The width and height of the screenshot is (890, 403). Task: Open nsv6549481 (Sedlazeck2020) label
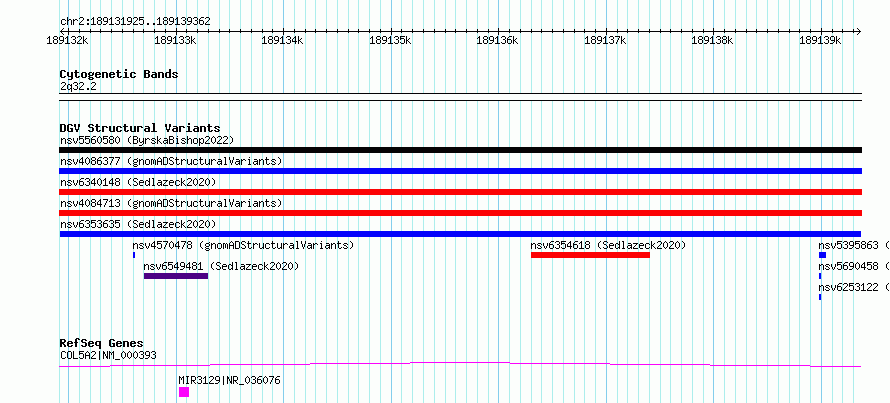[x=221, y=266]
